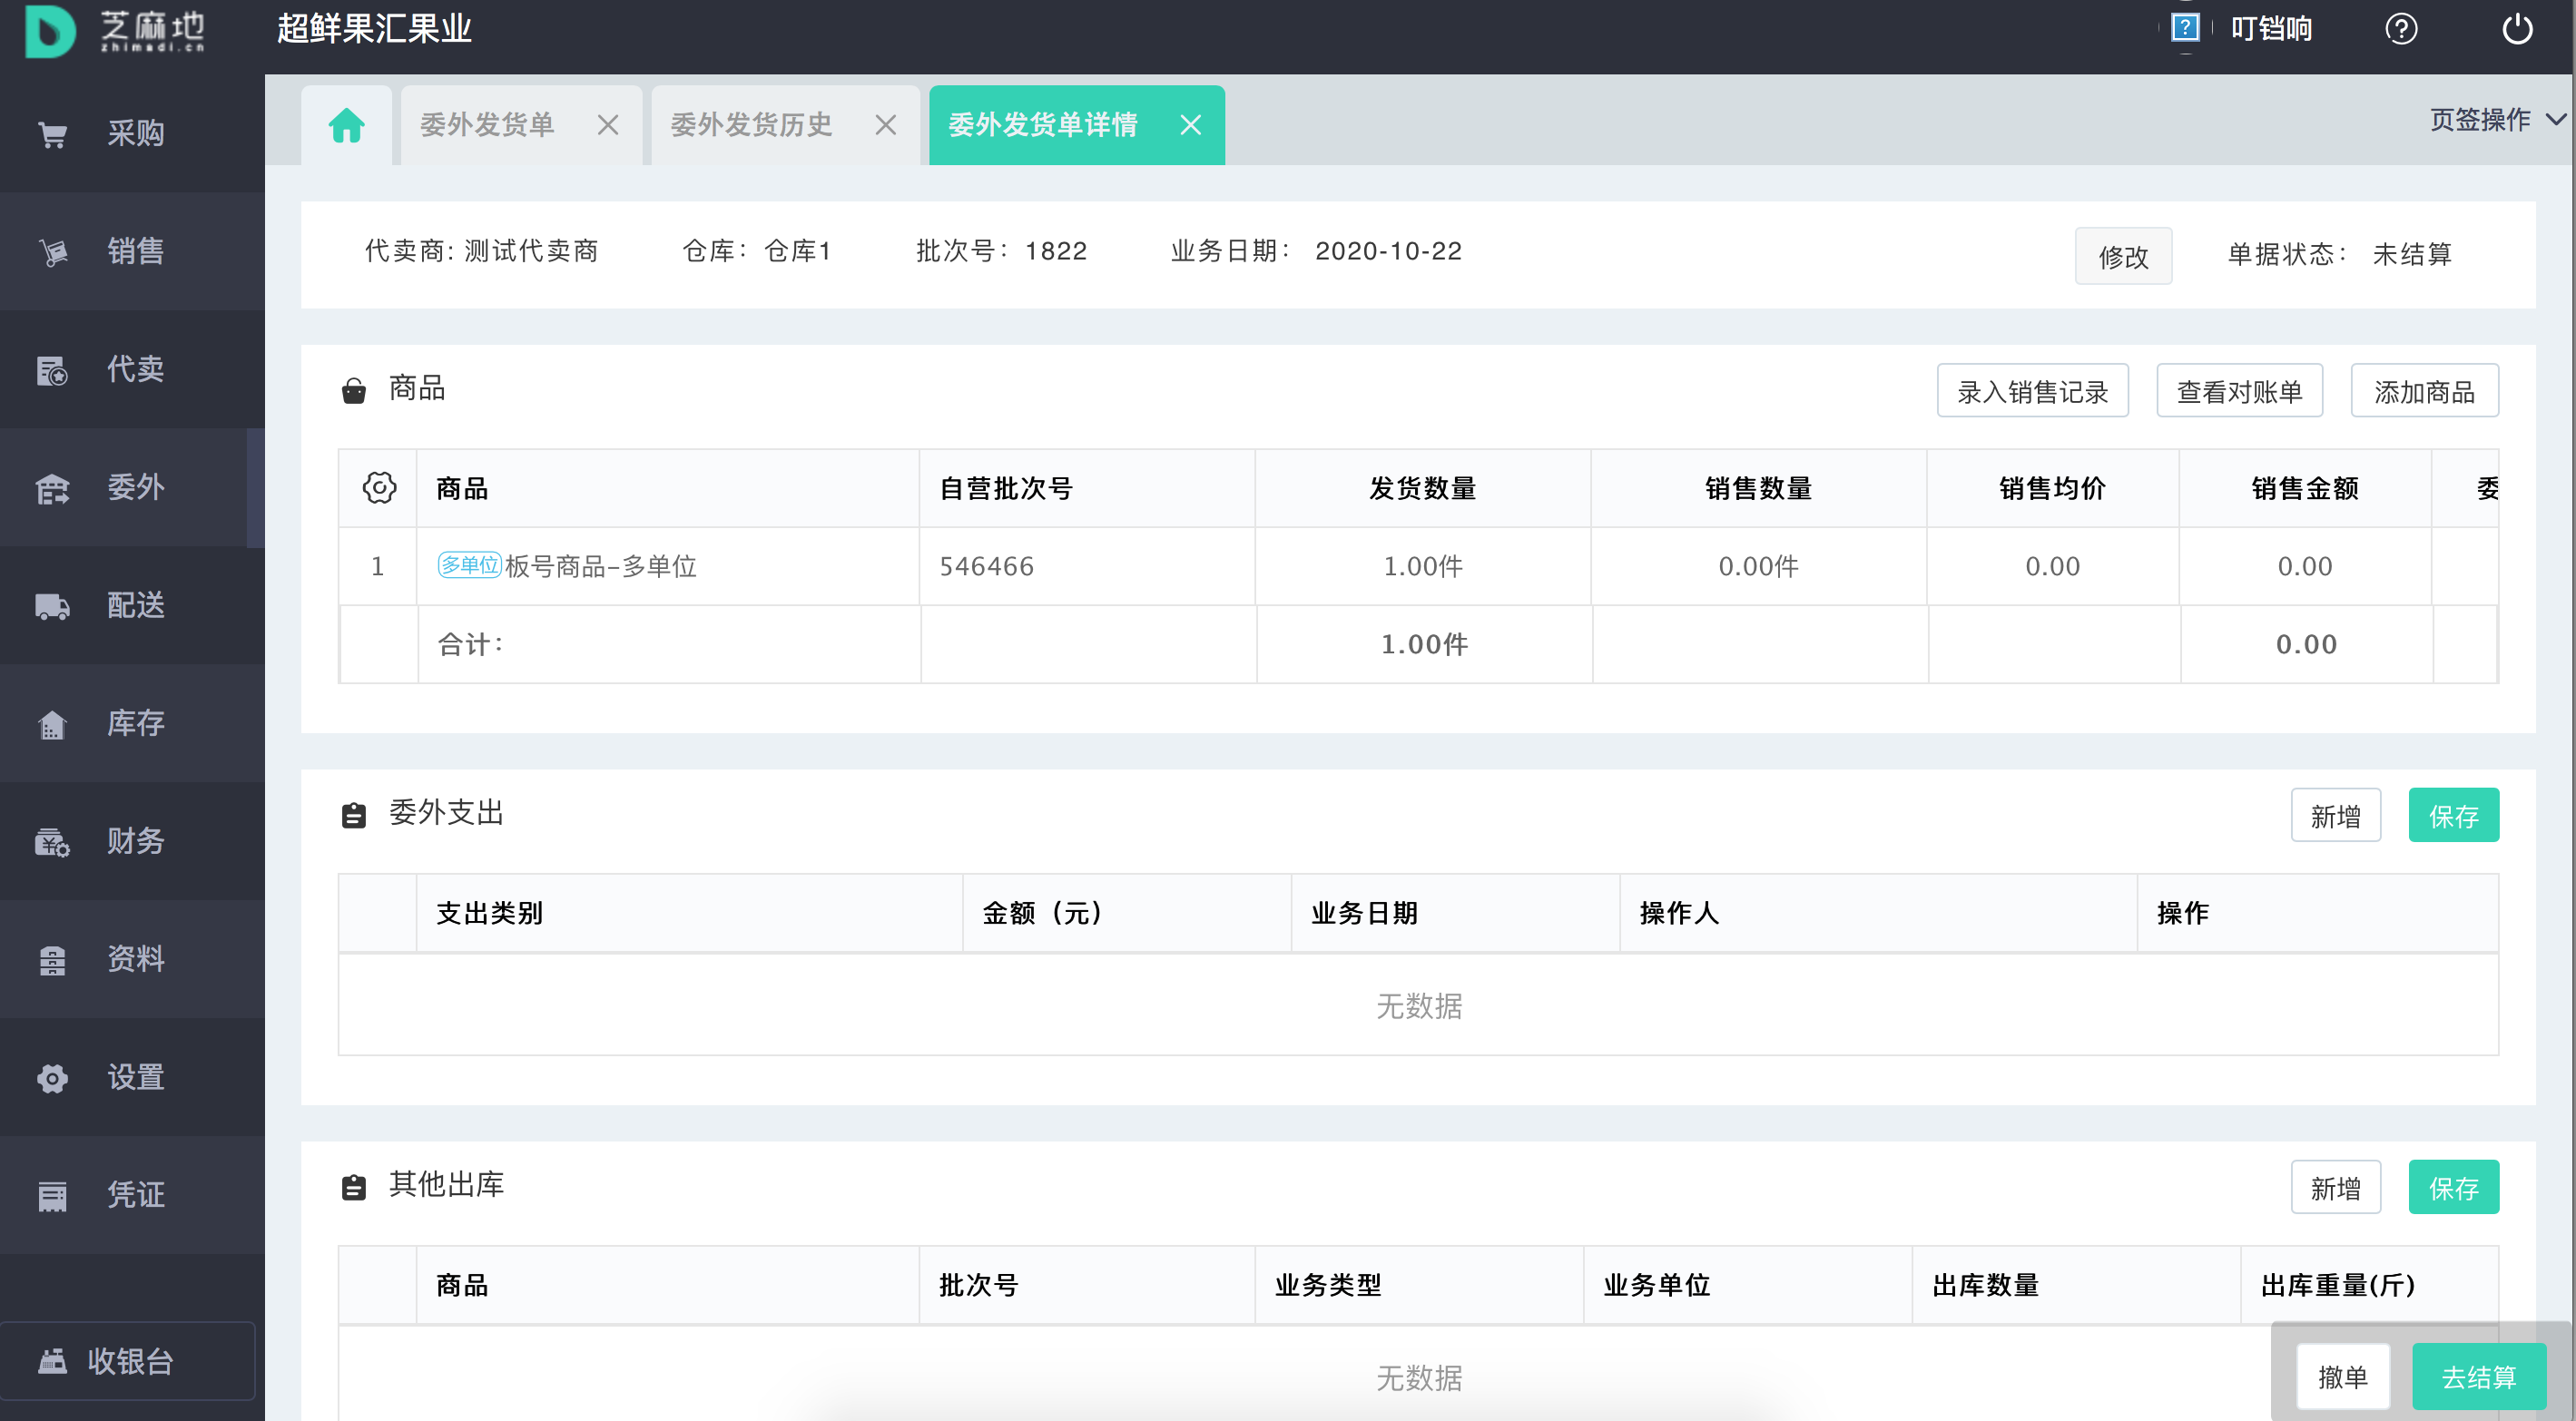Click 单据状态 未结算 text

(x=2339, y=254)
